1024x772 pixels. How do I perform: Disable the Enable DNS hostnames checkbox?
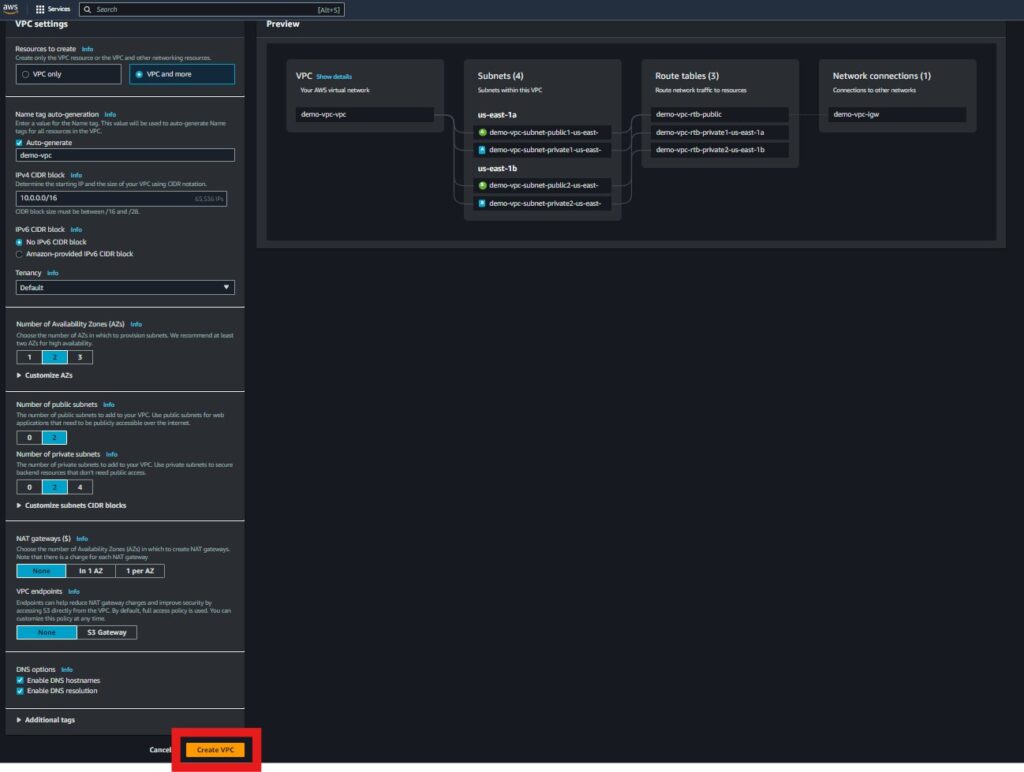pos(21,680)
